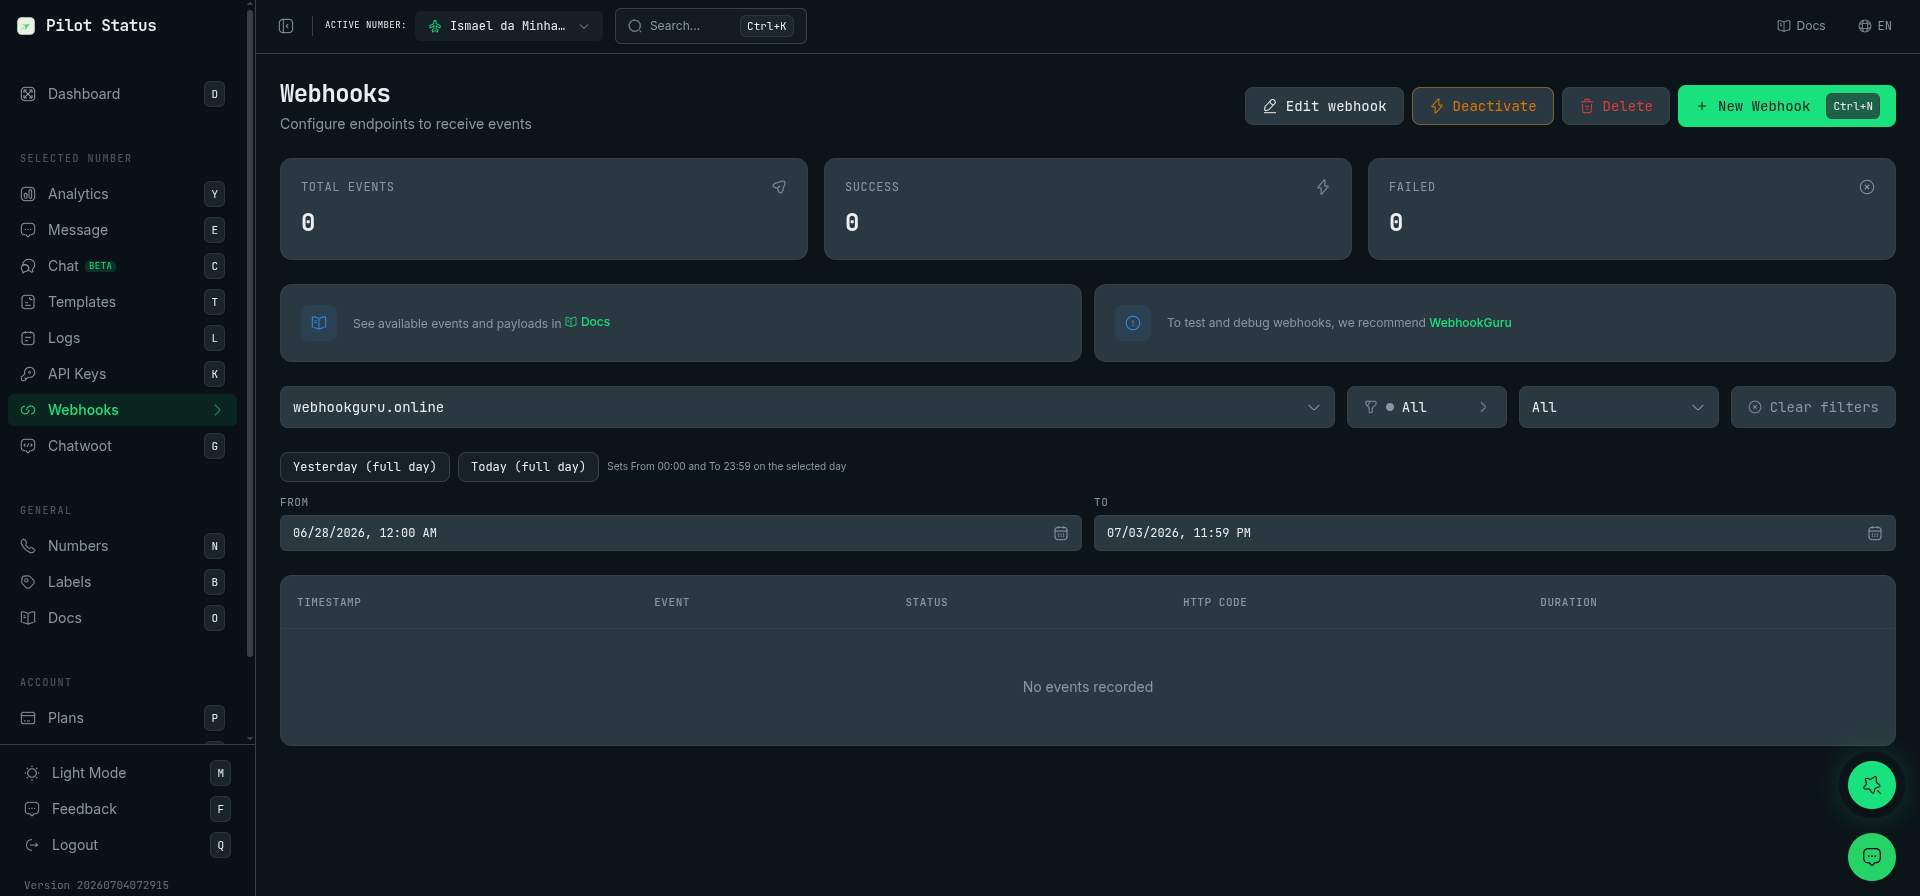The height and width of the screenshot is (896, 1920).
Task: Open Dashboard from sidebar
Action: (x=122, y=94)
